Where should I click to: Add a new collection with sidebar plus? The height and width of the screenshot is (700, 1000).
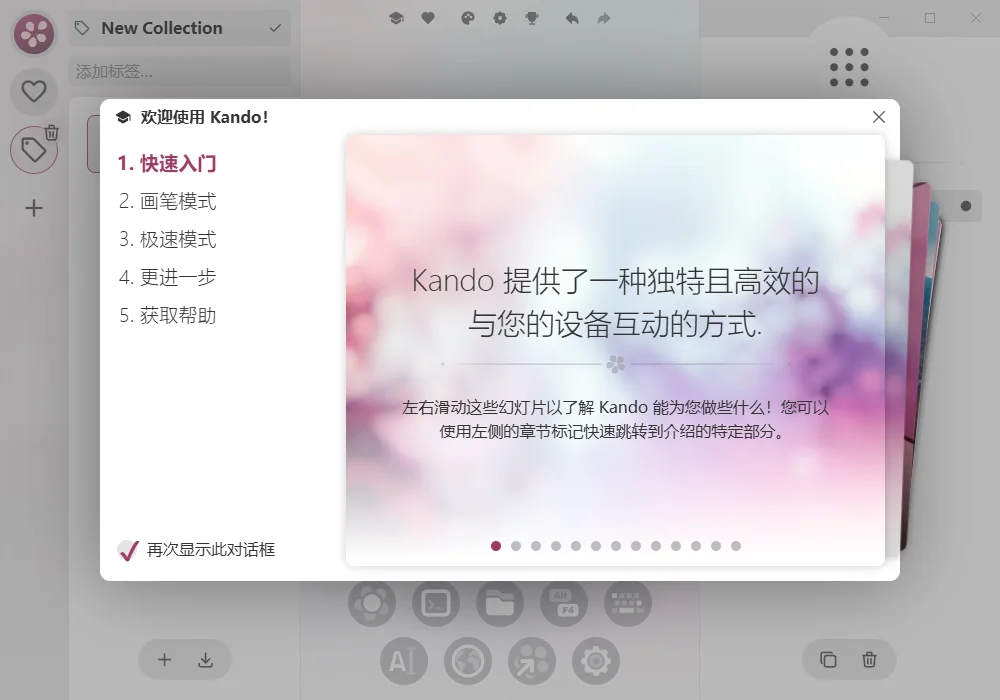(34, 208)
